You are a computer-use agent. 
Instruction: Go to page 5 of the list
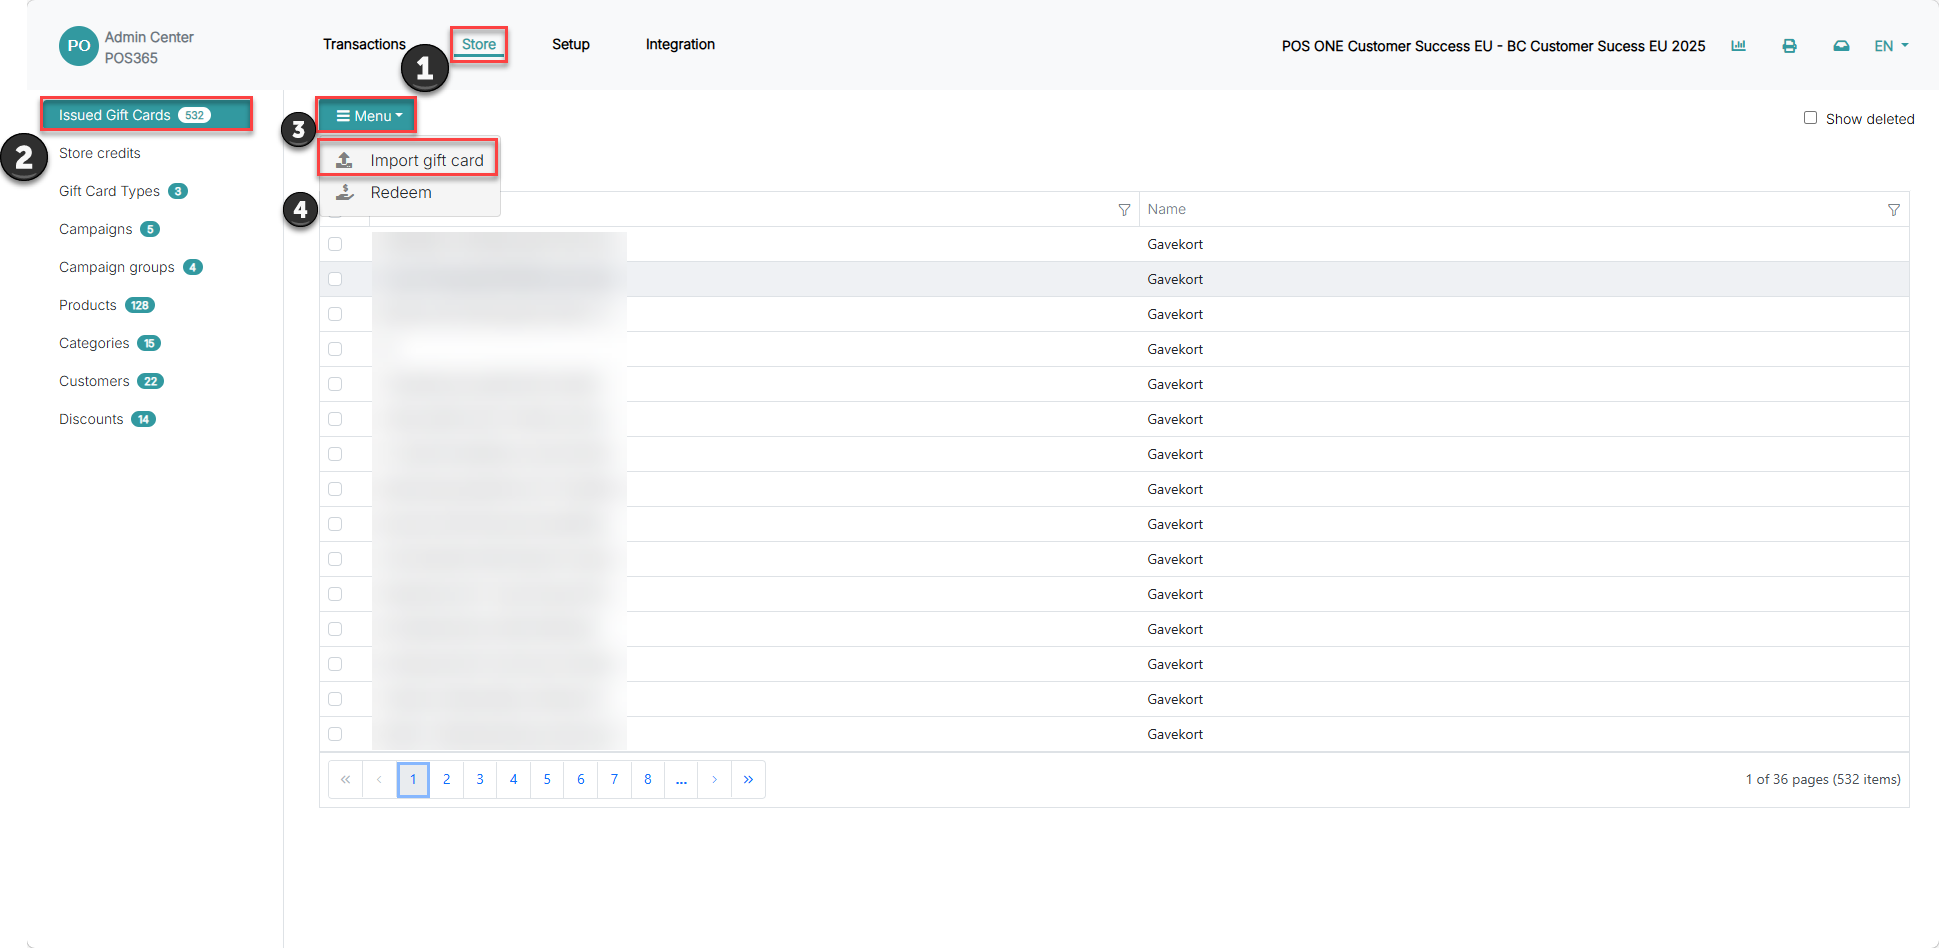(x=547, y=779)
